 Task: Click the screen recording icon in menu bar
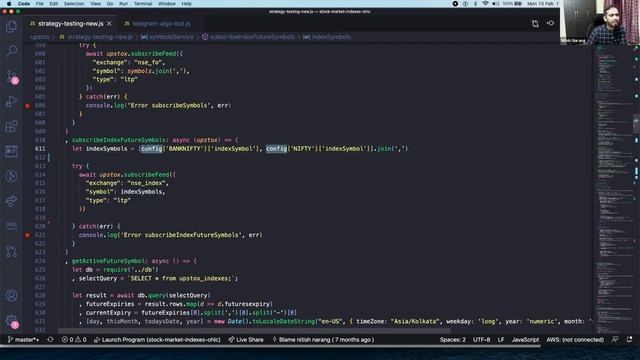point(455,4)
